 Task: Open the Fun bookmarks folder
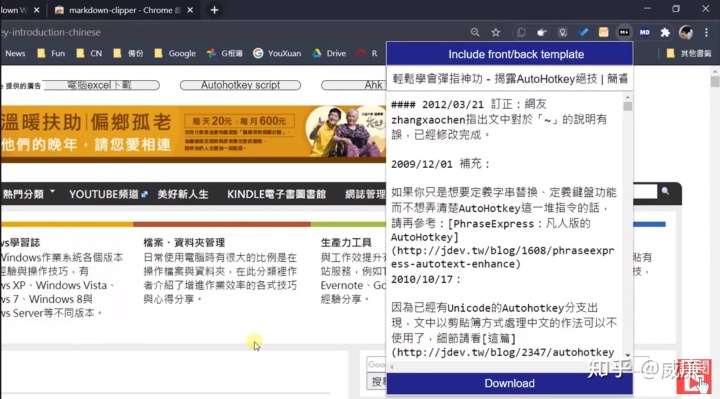51,53
